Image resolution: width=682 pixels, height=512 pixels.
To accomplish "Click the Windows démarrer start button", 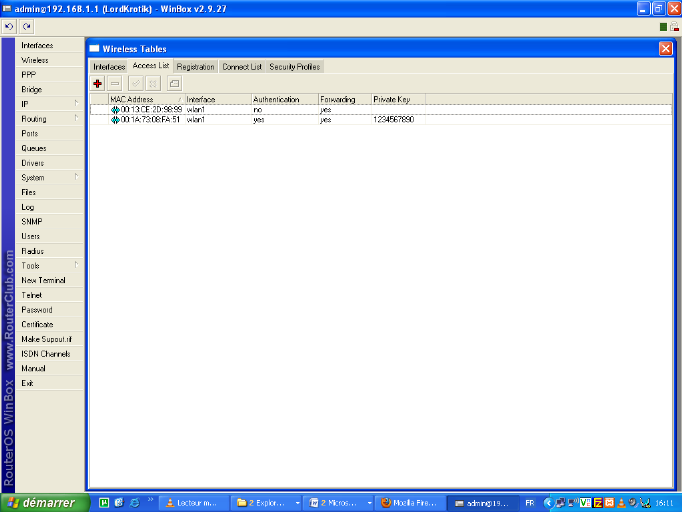I will [42, 502].
